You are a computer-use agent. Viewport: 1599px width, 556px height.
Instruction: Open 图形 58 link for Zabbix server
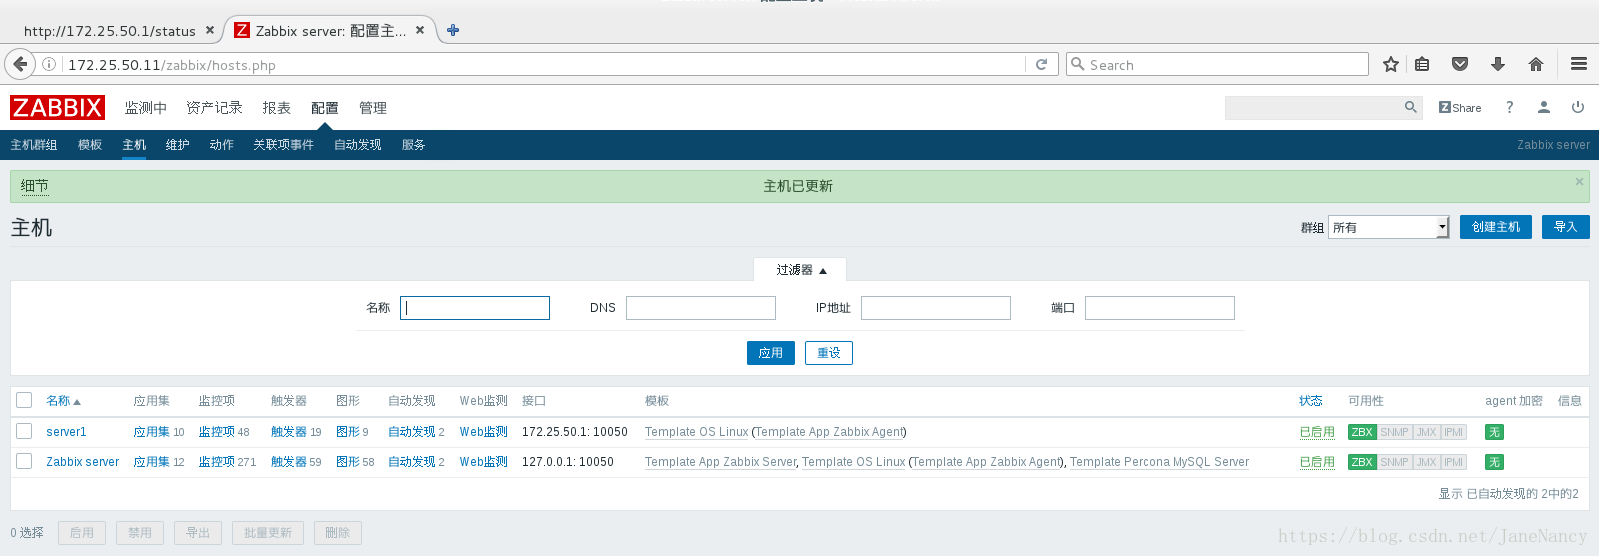tap(347, 462)
